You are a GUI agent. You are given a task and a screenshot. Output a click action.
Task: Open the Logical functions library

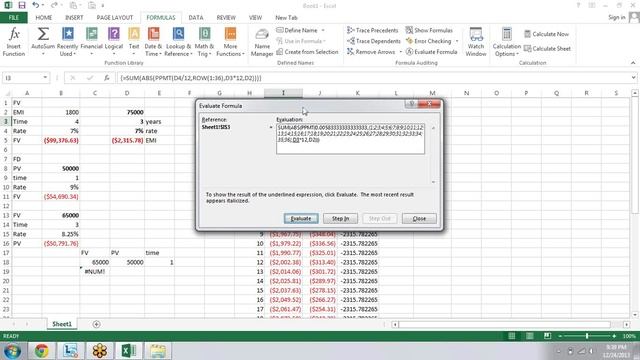[114, 42]
